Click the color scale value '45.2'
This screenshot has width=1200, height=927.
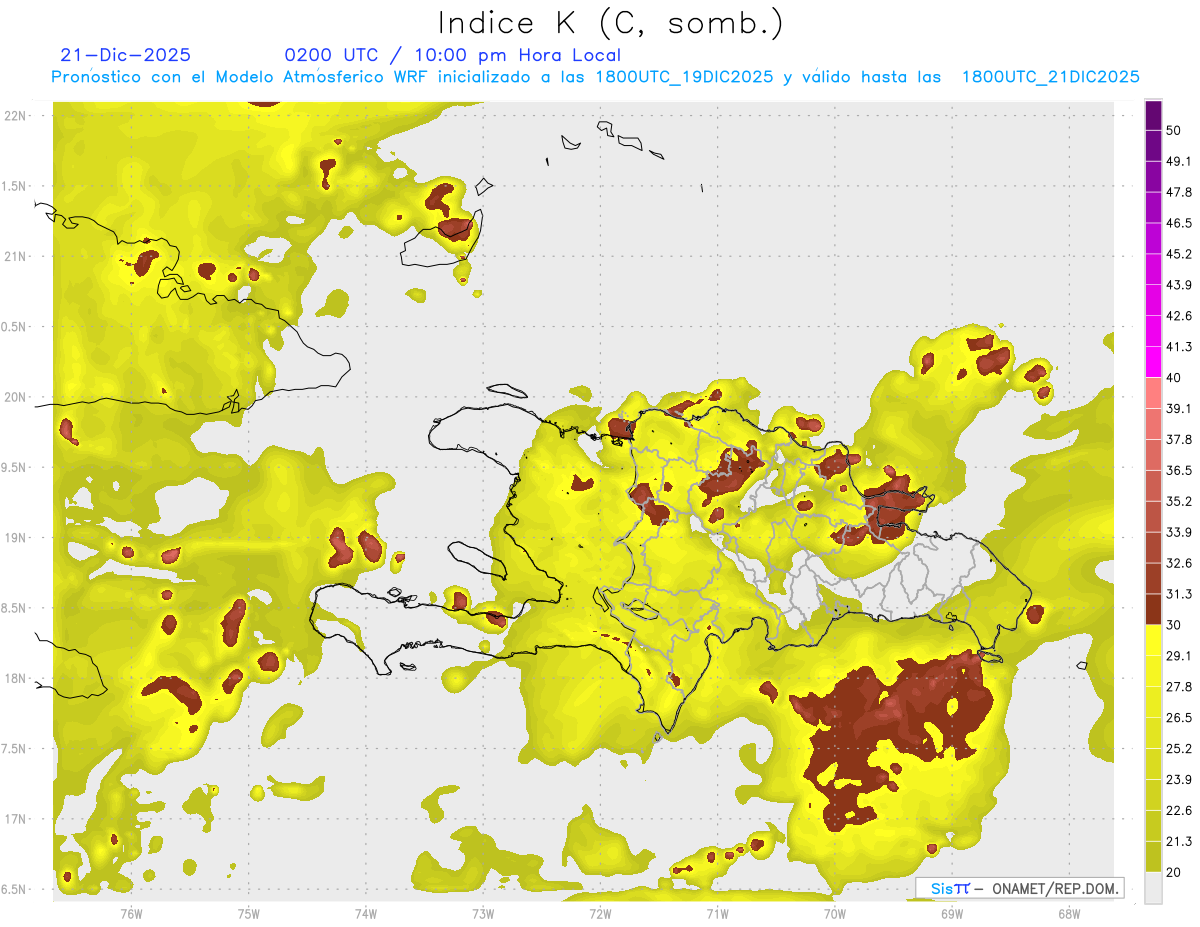click(1179, 254)
